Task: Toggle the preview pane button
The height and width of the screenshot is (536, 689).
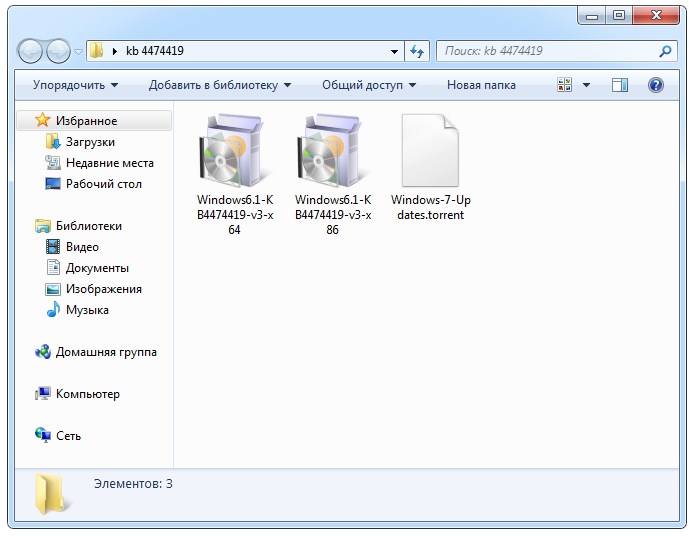Action: [x=620, y=85]
